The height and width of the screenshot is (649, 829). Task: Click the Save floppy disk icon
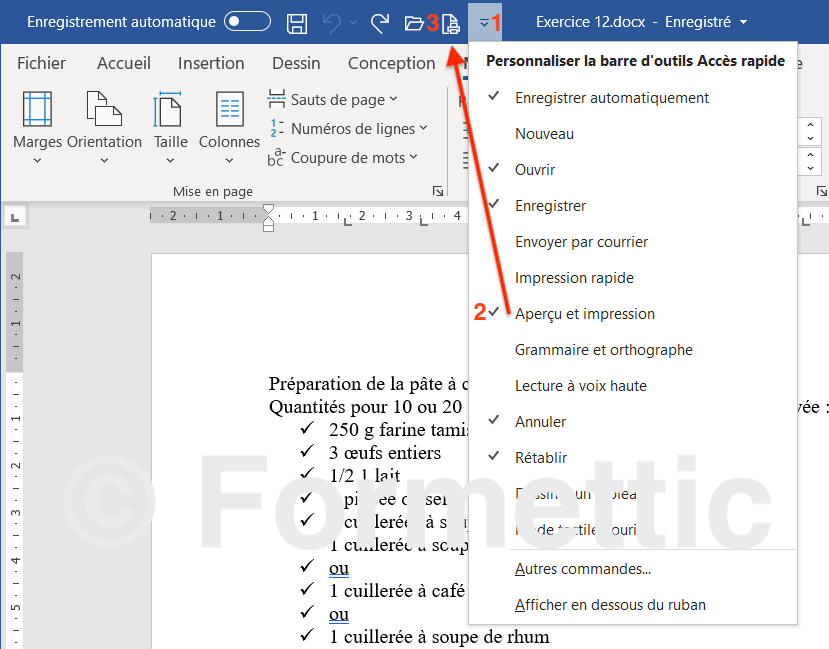click(297, 22)
